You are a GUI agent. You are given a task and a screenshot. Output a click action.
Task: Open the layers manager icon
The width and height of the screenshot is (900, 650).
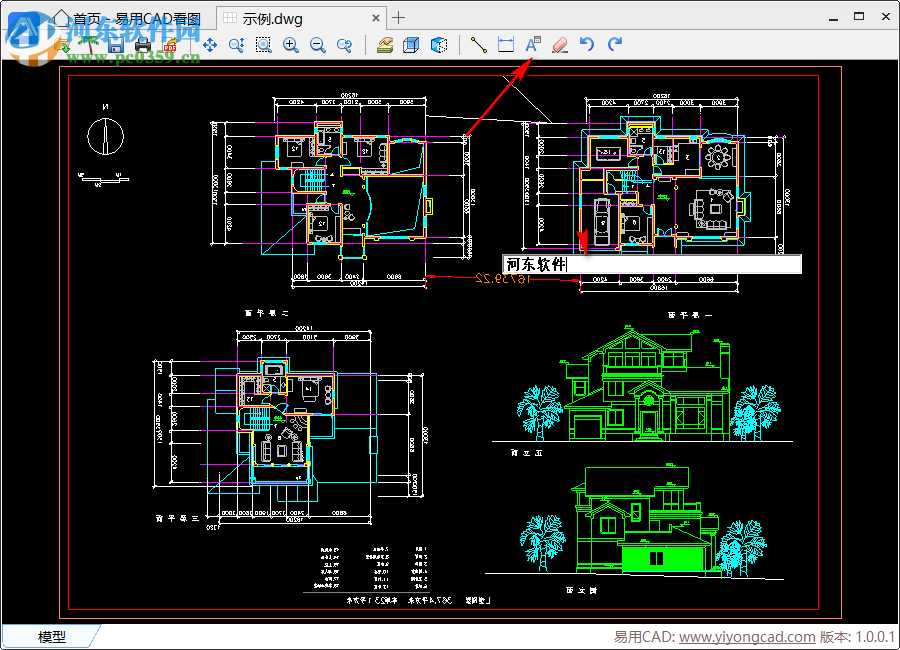(x=384, y=45)
